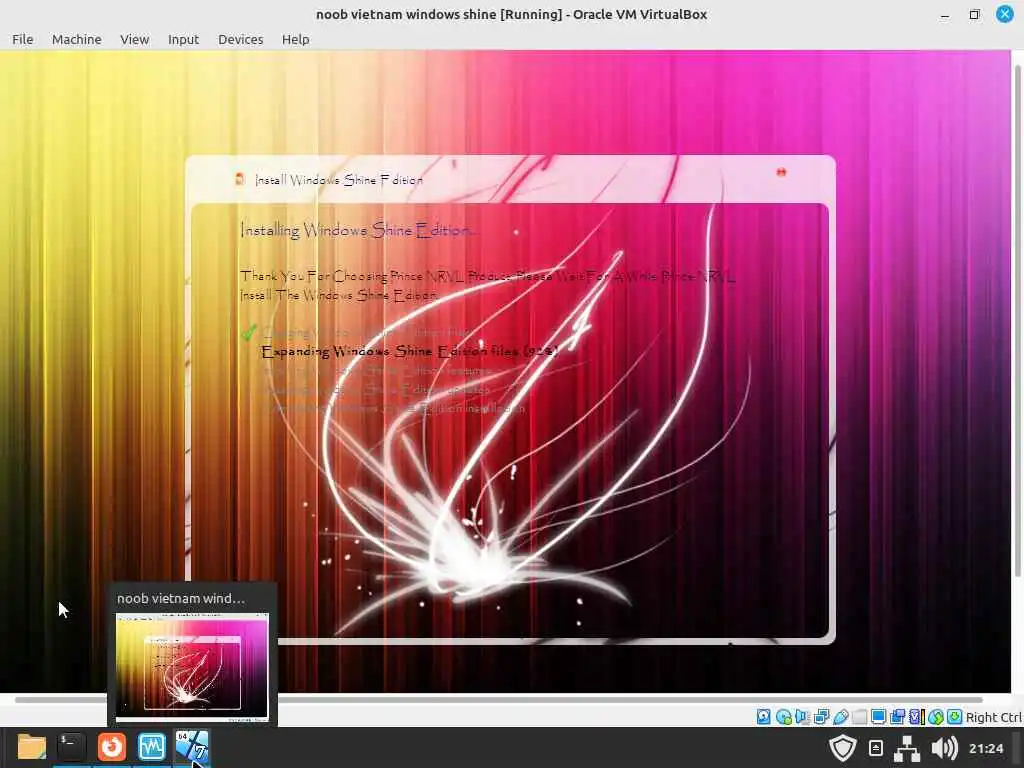This screenshot has height=768, width=1024.
Task: Open the Devices menu
Action: click(x=240, y=39)
